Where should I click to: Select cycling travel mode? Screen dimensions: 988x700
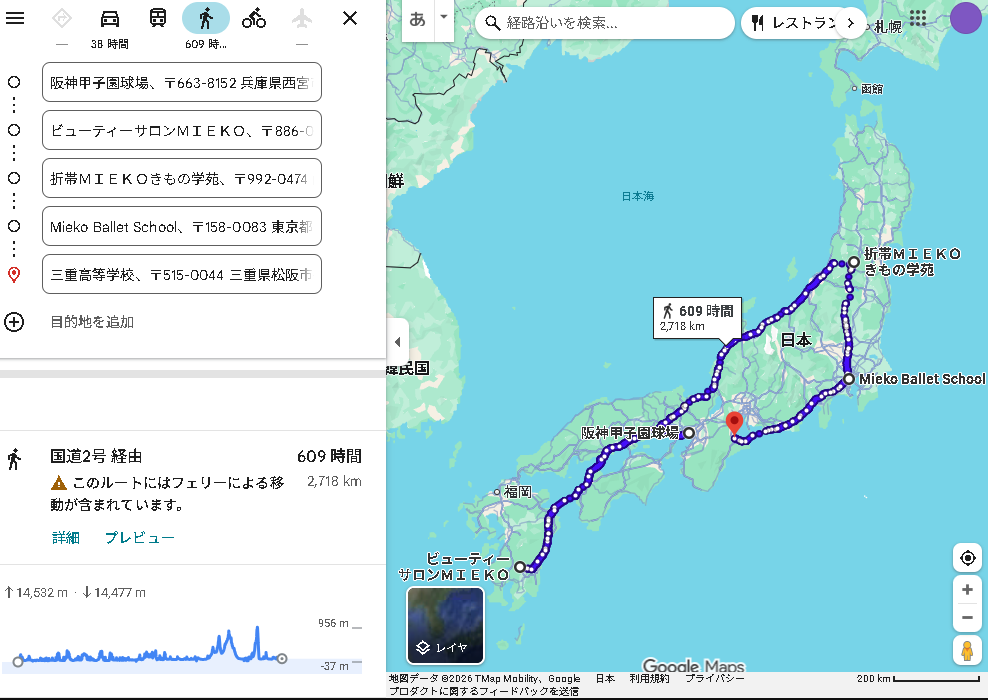click(x=254, y=18)
